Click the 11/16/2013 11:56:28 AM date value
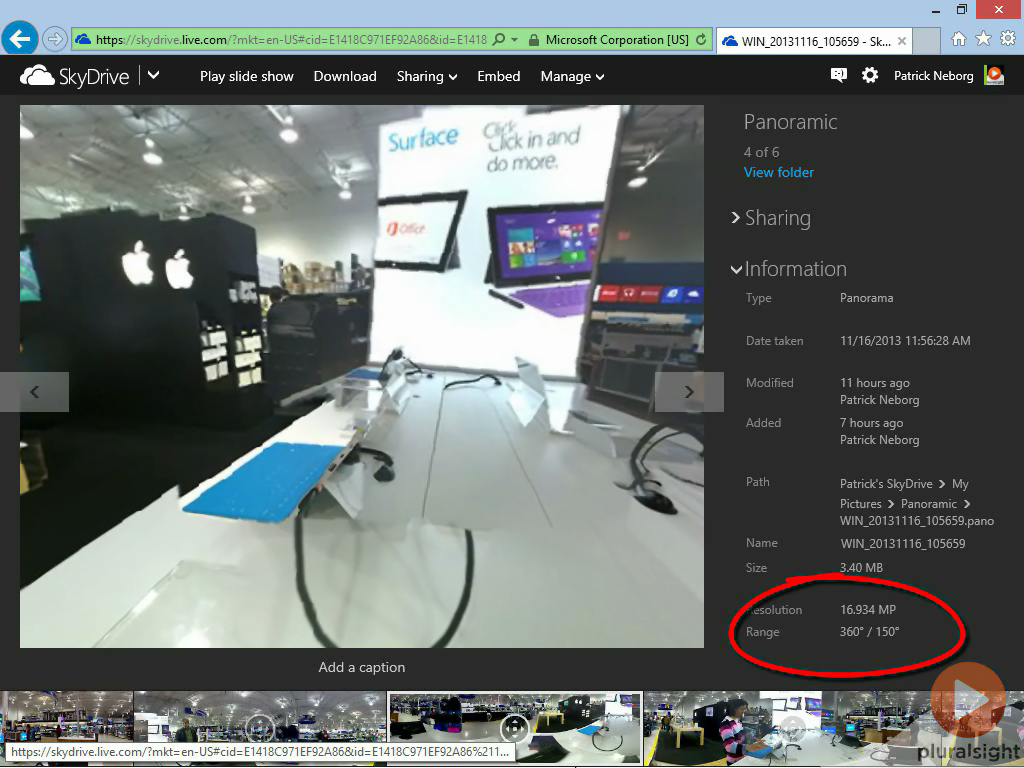Screen dimensions: 1024x768 (905, 341)
